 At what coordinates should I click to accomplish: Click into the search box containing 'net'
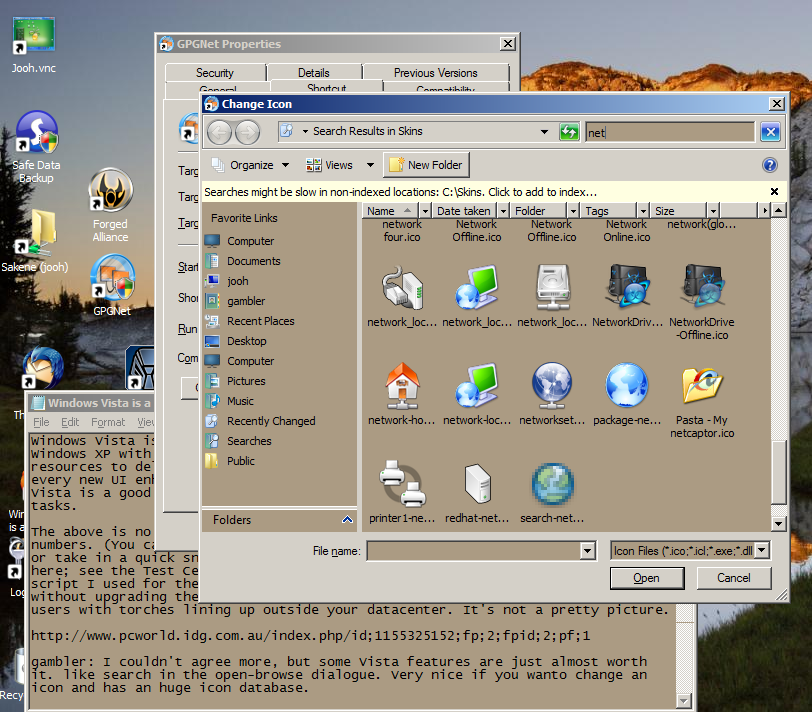click(x=670, y=133)
